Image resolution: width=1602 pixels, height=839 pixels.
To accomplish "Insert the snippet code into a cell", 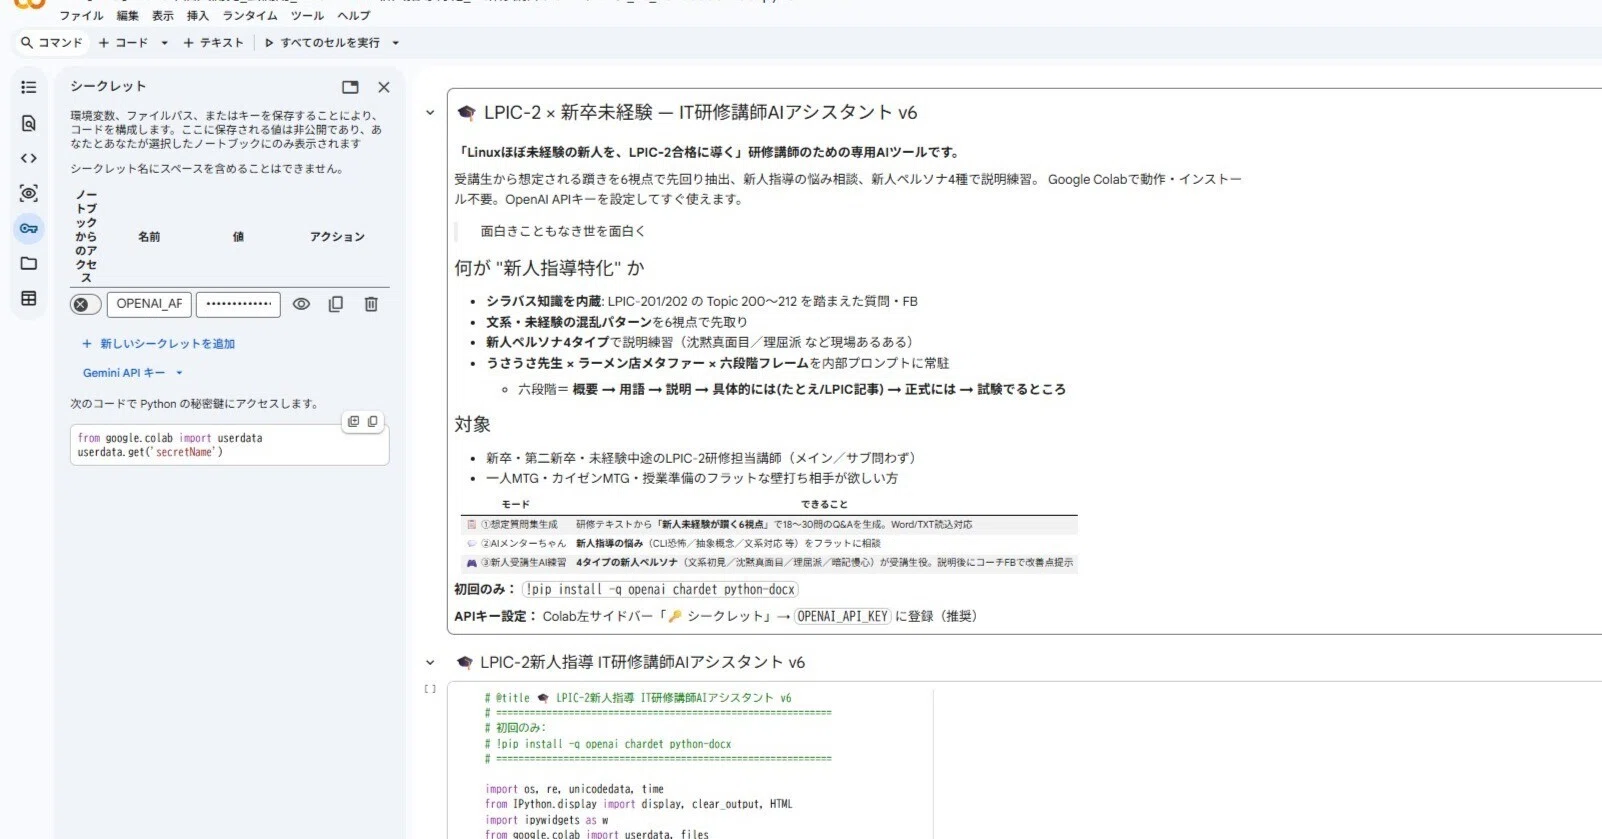I will coord(353,422).
